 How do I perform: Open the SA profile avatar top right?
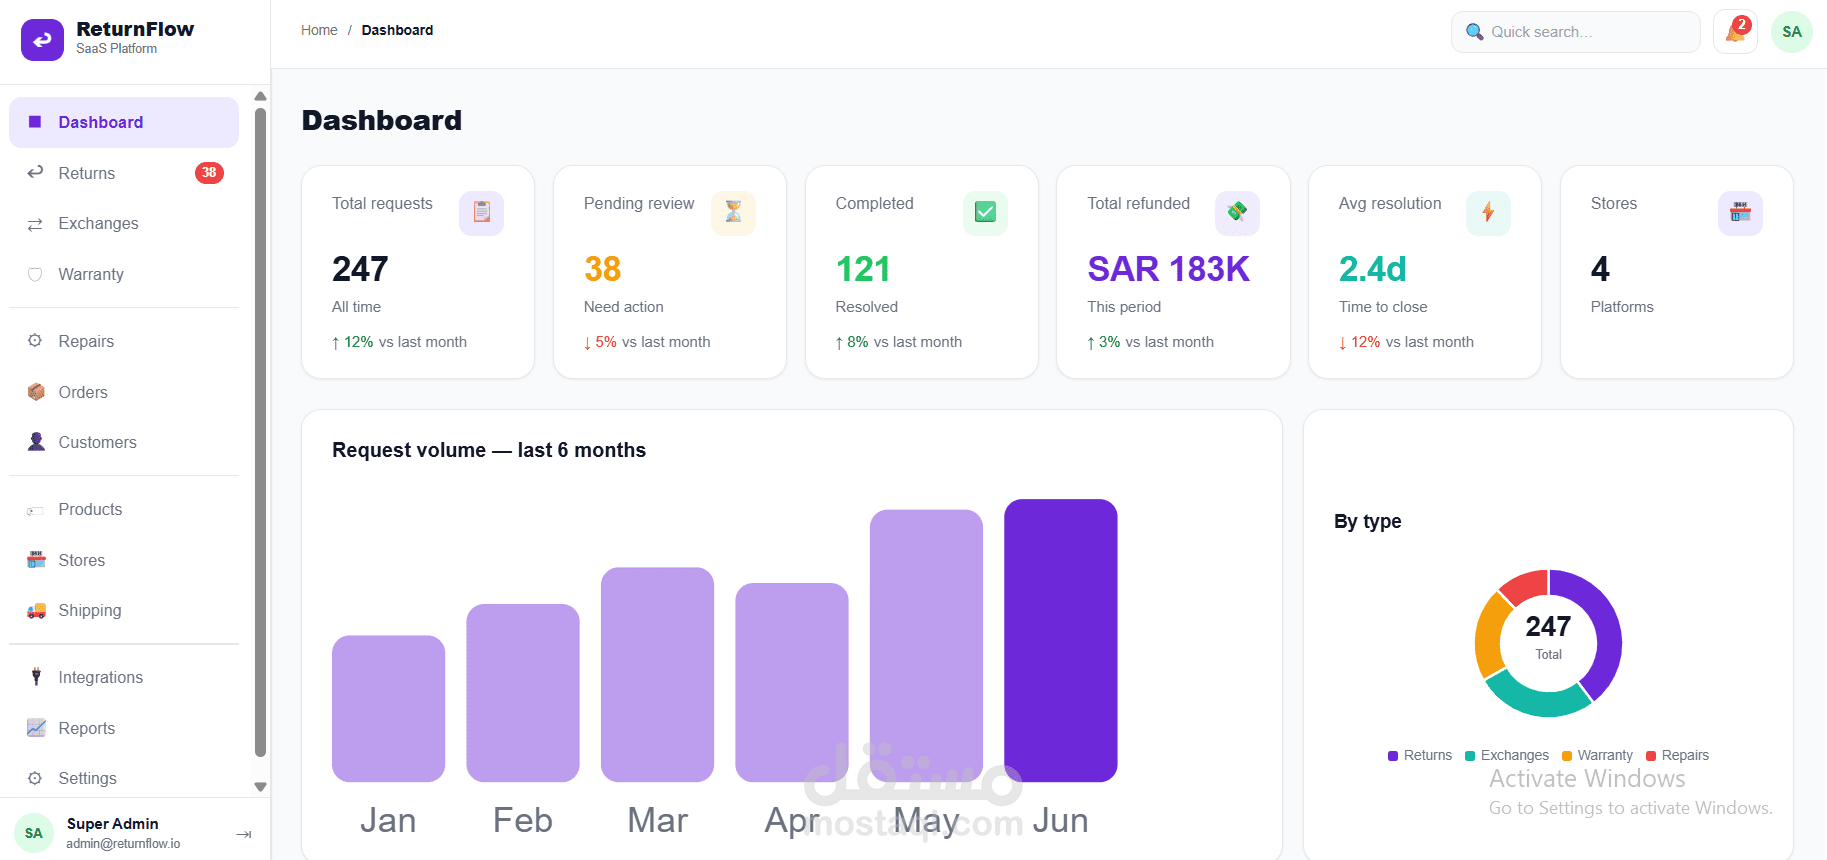(1792, 32)
